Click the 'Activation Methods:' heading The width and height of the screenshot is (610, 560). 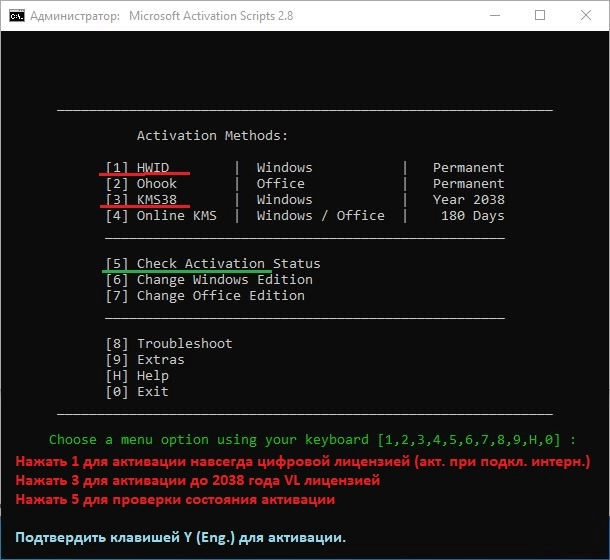(212, 136)
